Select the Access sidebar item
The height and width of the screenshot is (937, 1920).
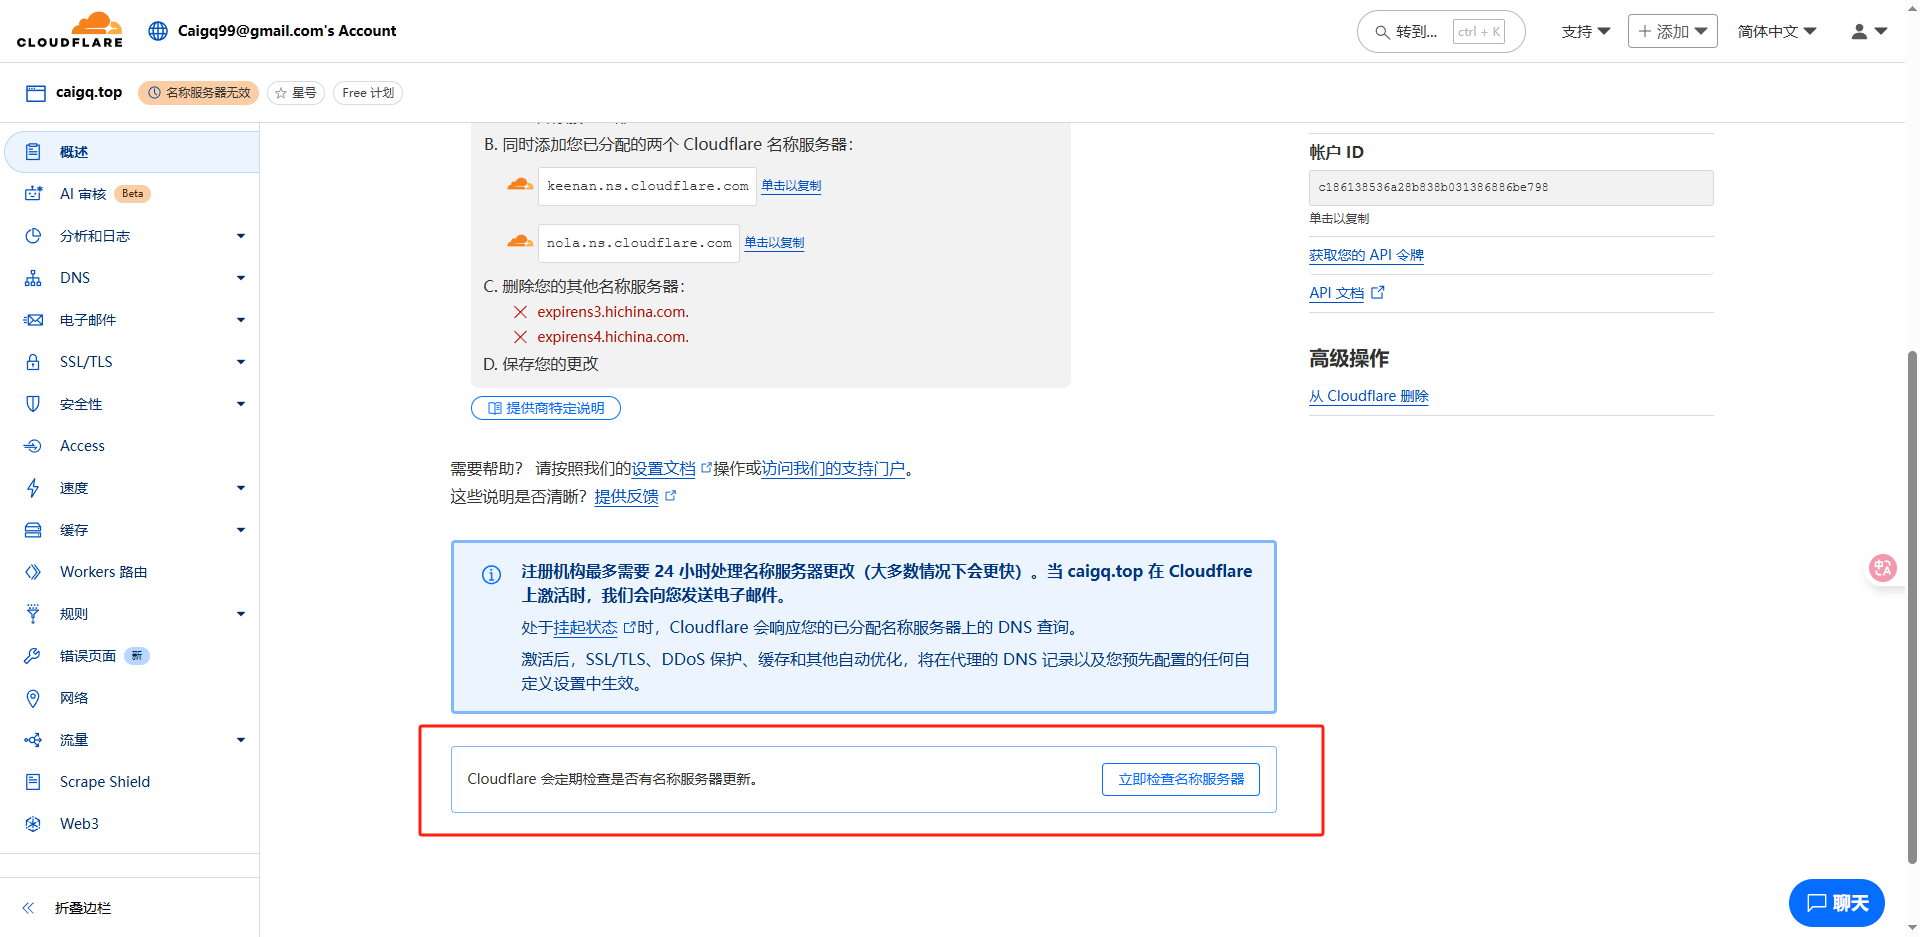(x=82, y=446)
